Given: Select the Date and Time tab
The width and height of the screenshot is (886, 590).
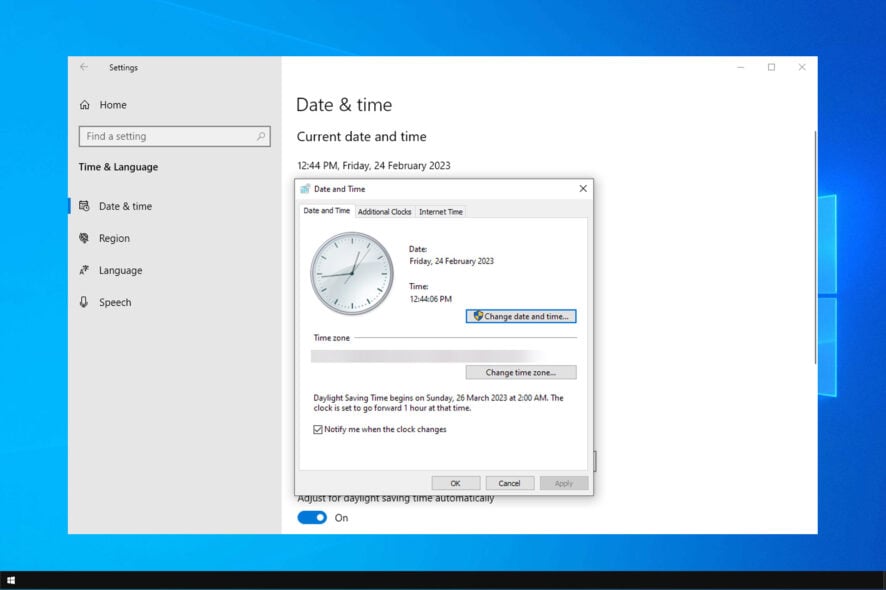Looking at the screenshot, I should (327, 211).
